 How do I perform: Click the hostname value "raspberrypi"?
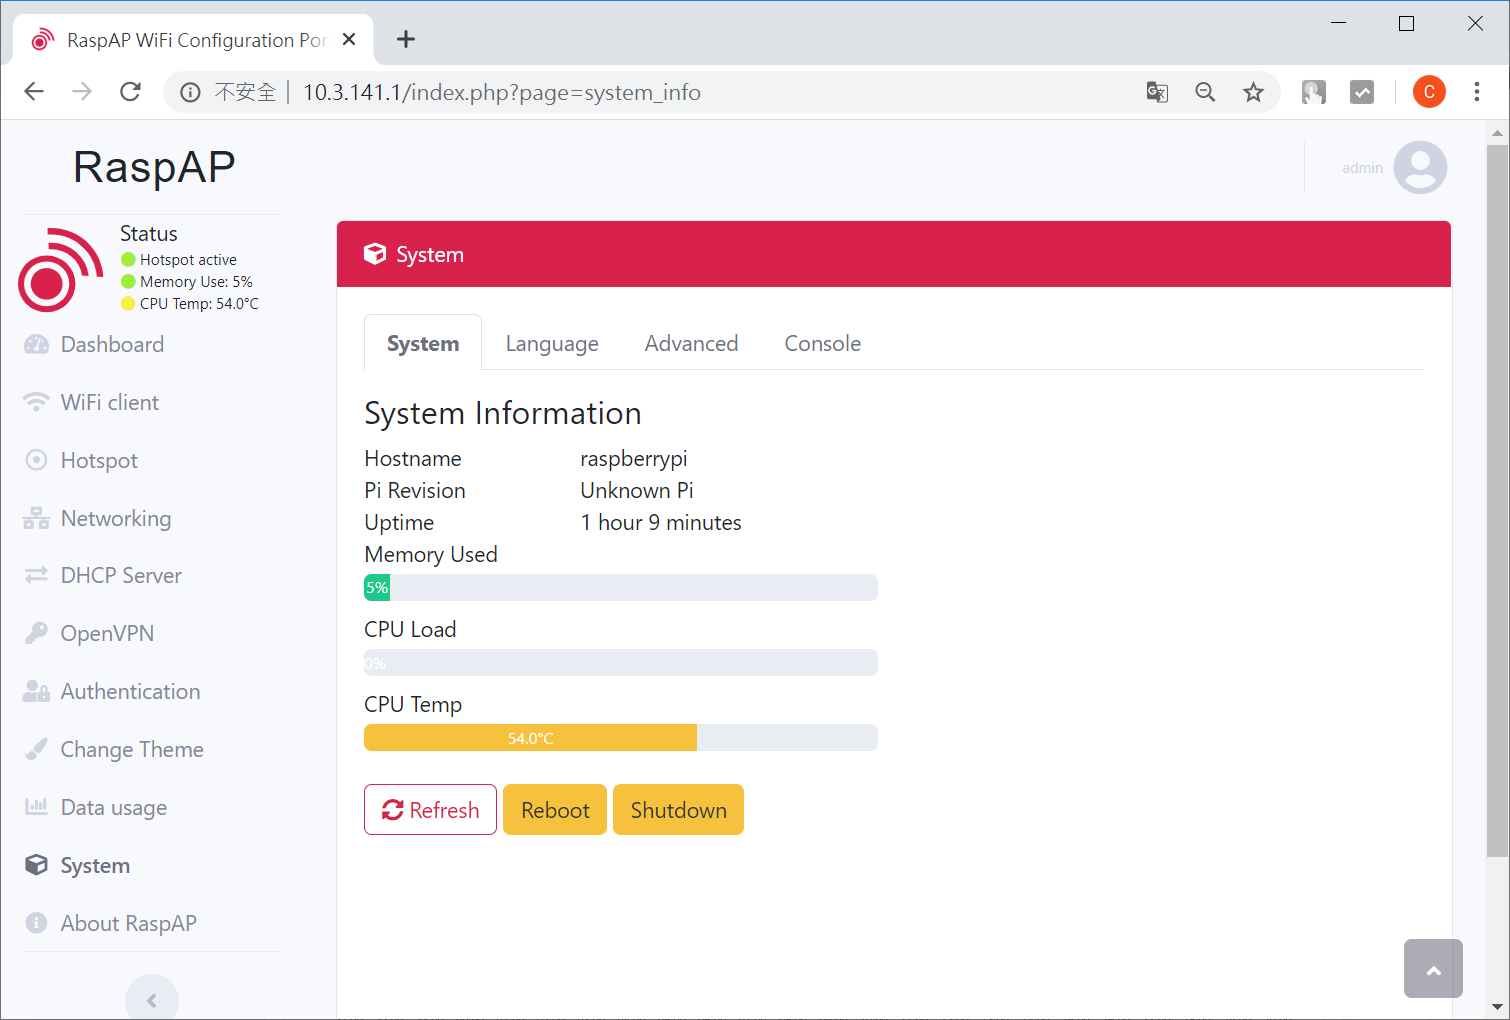pyautogui.click(x=634, y=459)
